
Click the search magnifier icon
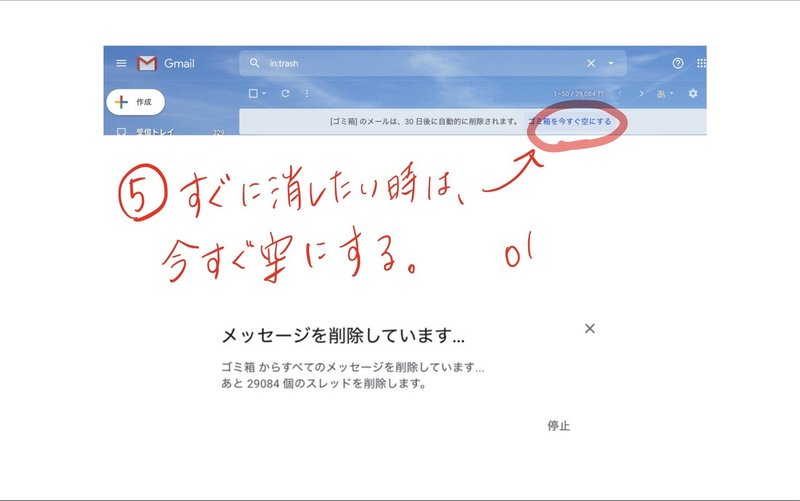254,63
